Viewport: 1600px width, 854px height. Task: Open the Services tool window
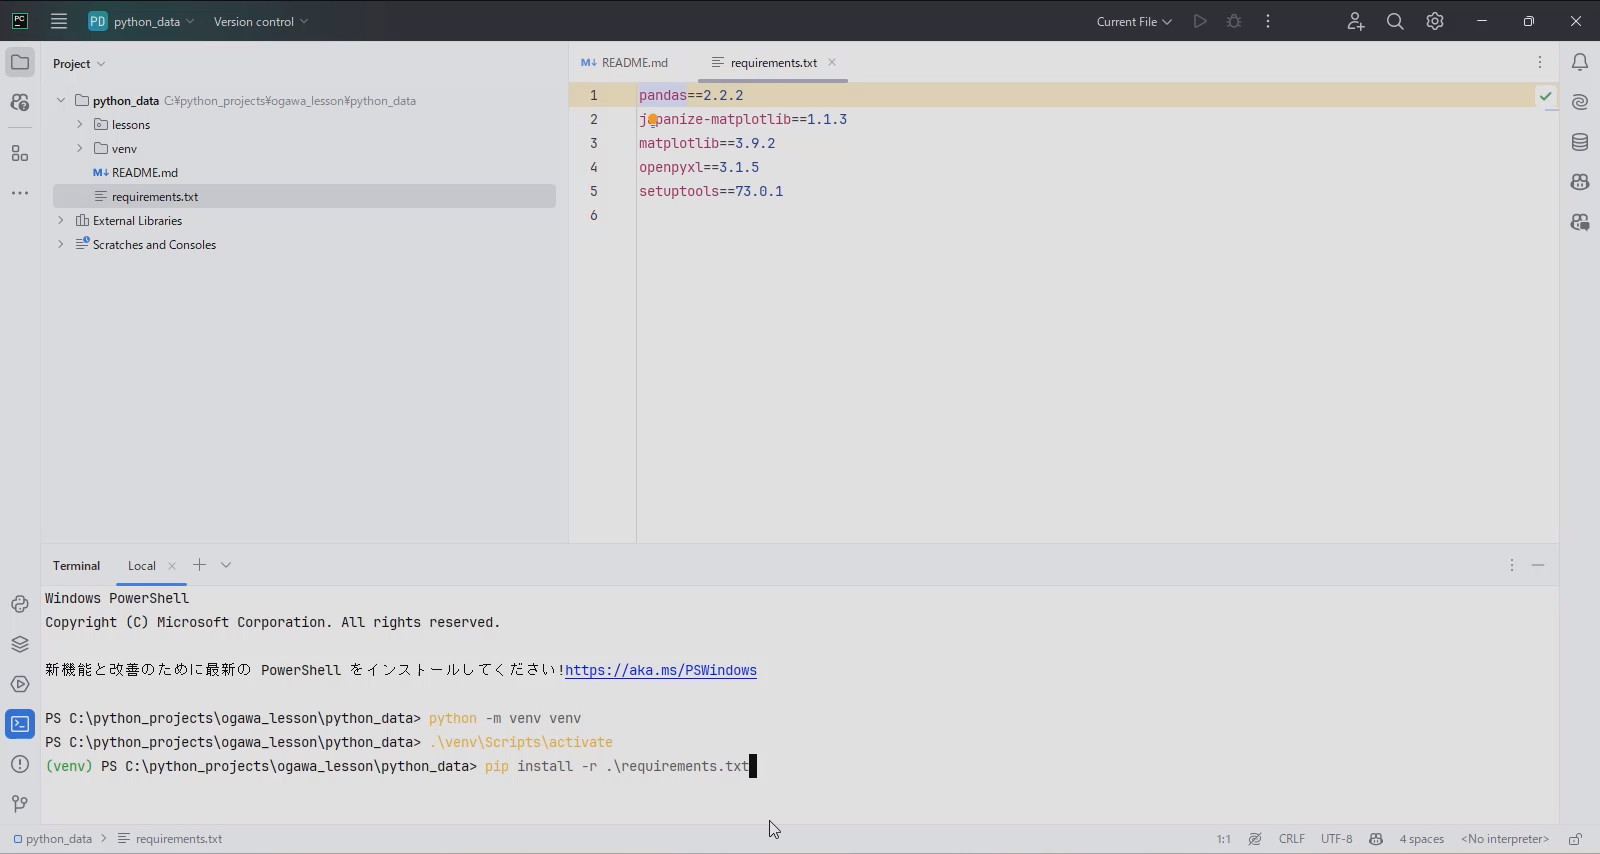point(20,684)
